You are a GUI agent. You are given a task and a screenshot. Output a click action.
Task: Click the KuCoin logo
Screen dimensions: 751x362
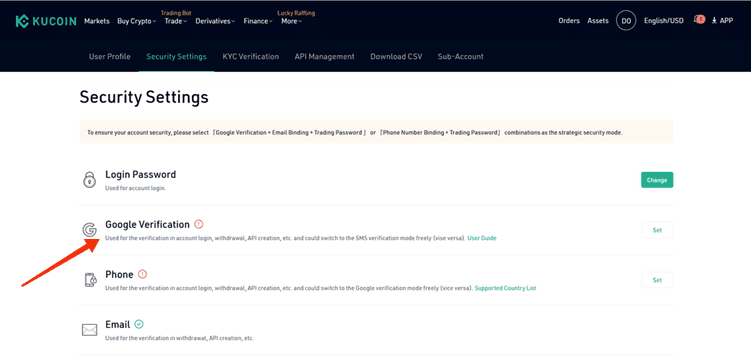[x=45, y=21]
